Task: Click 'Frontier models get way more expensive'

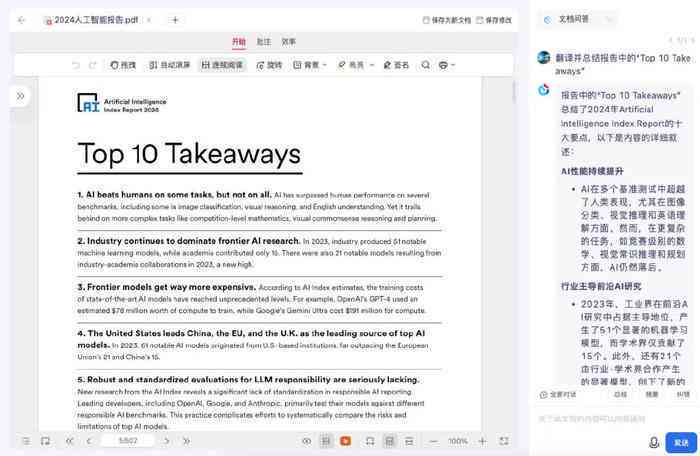Action: coord(167,287)
